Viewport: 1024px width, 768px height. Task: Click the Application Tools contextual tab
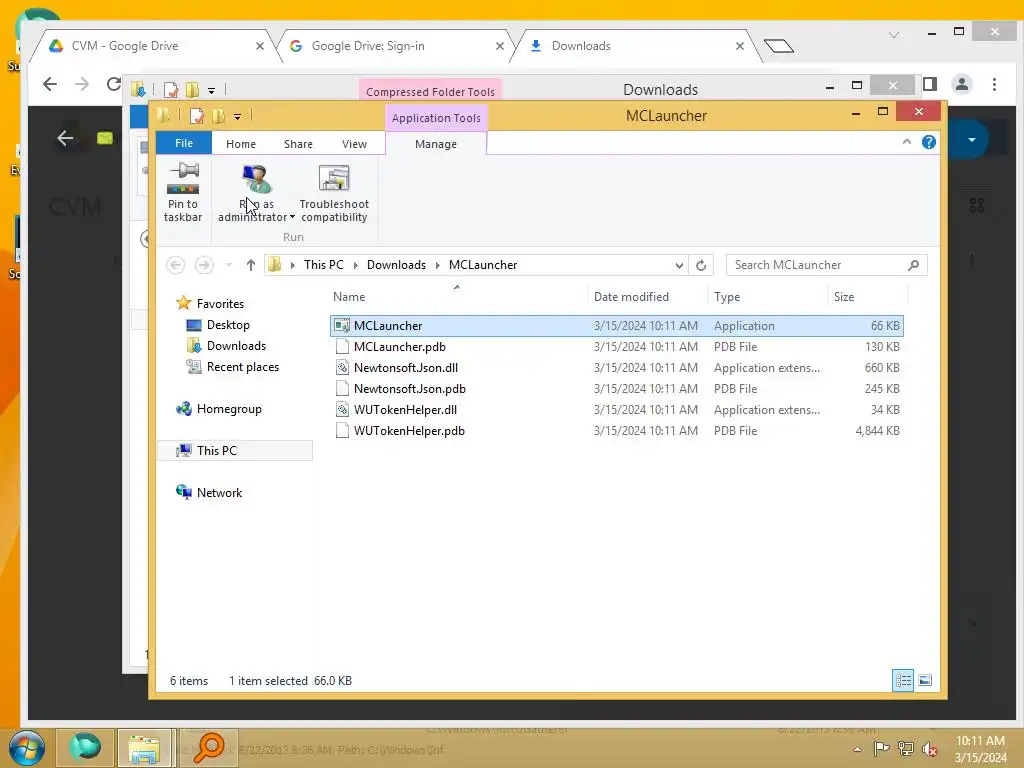[436, 118]
